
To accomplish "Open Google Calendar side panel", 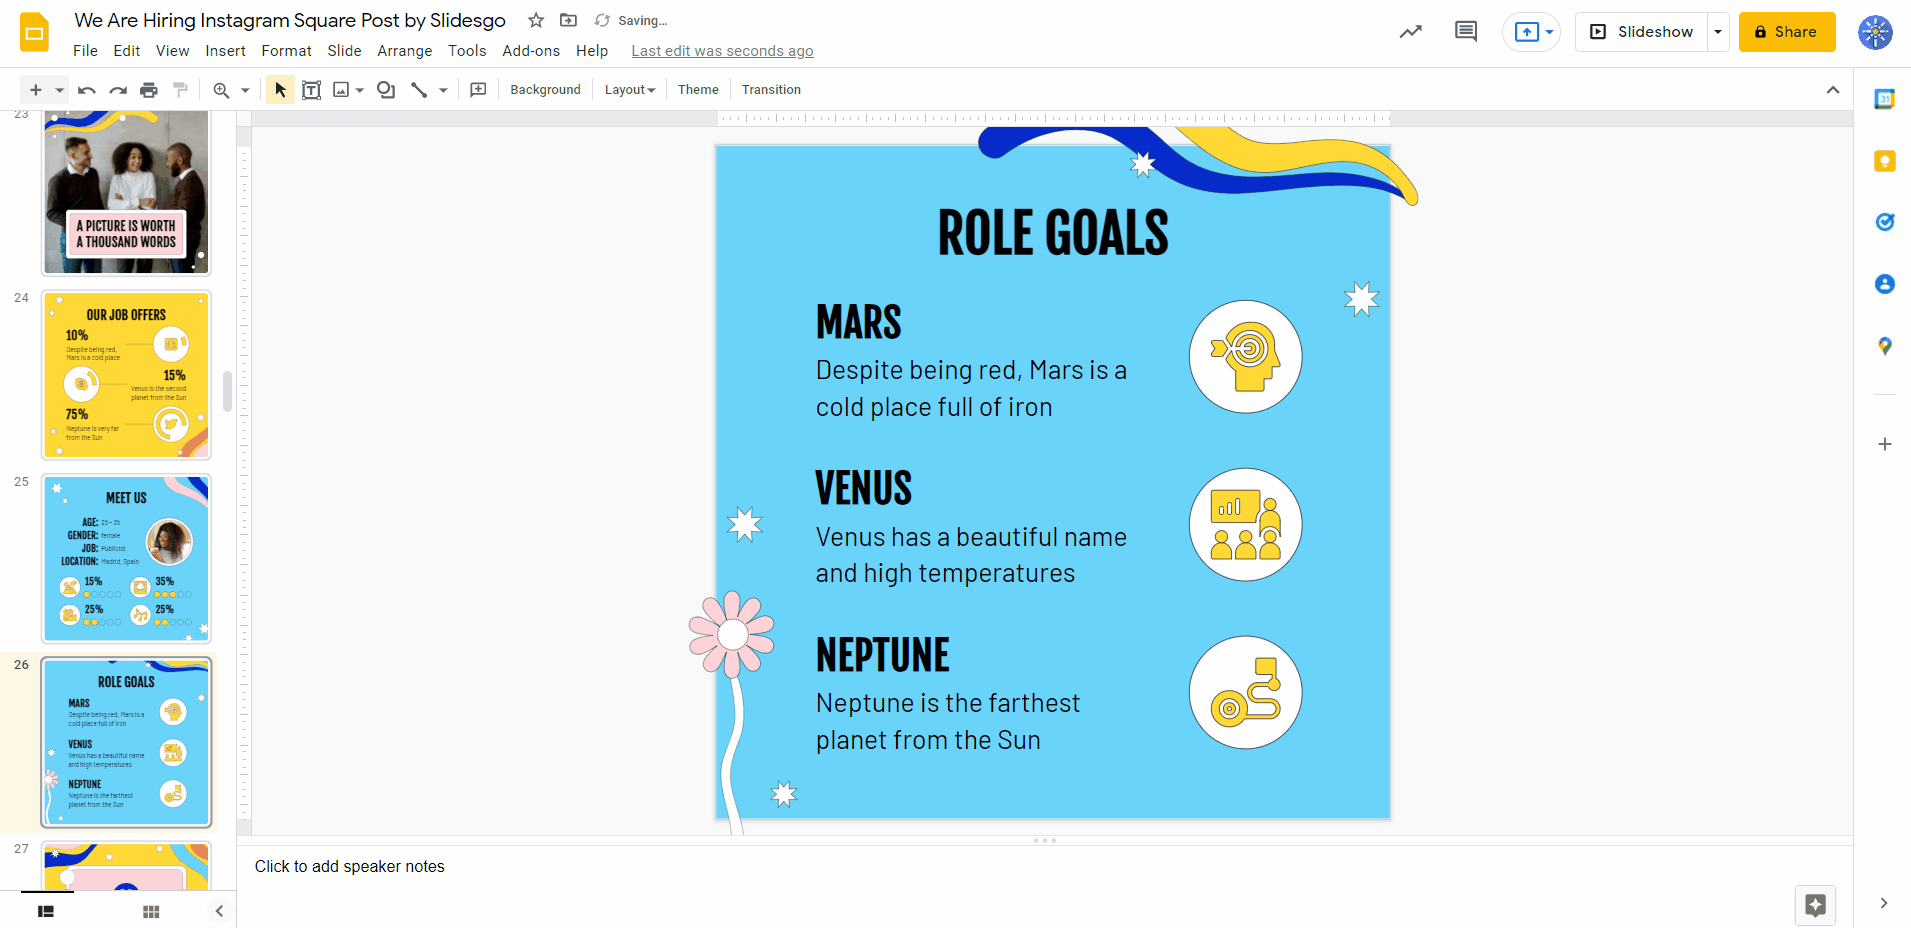I will point(1884,99).
